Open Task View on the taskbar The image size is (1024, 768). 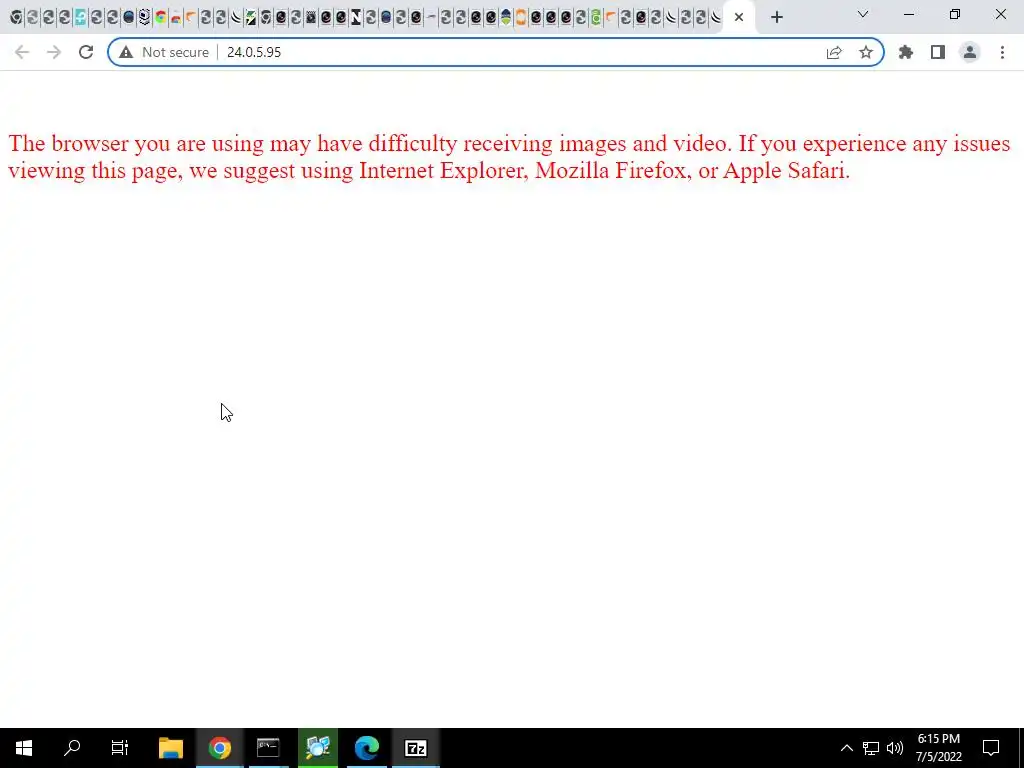pyautogui.click(x=120, y=748)
